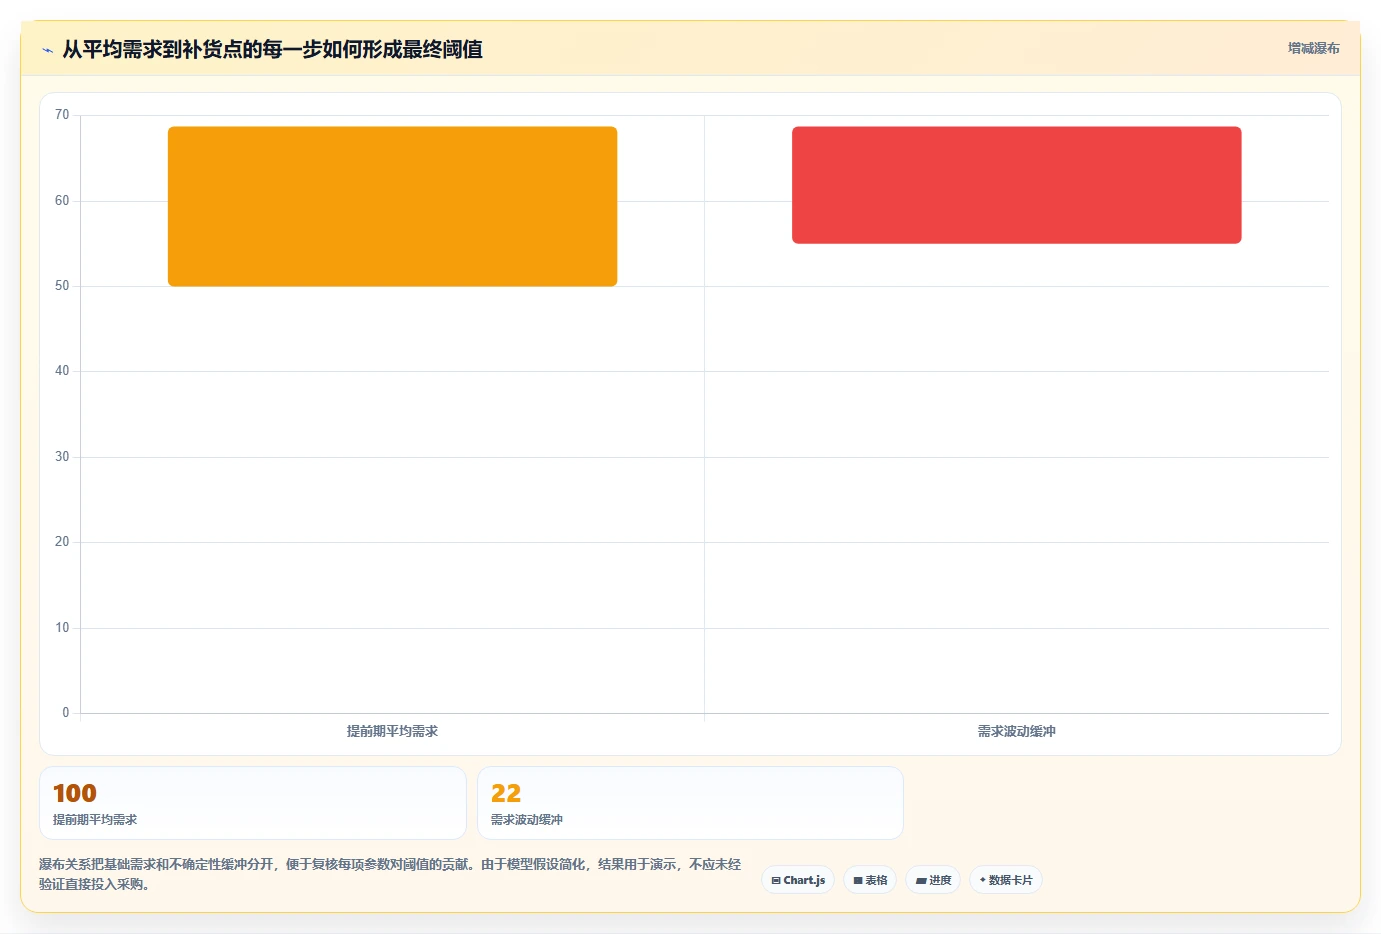This screenshot has height=934, width=1381.
Task: Click the small icon before the panel title
Action: pos(47,50)
